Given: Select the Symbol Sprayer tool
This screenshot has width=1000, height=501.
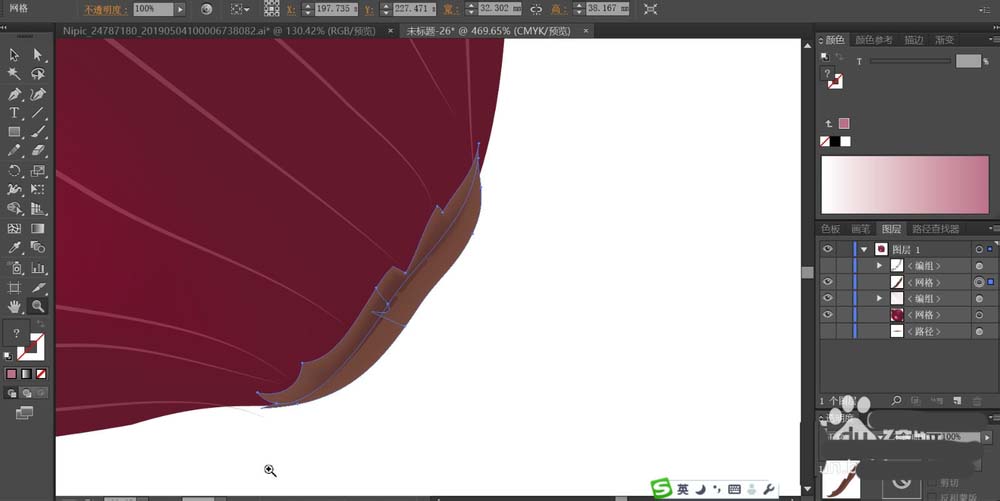Looking at the screenshot, I should click(14, 268).
